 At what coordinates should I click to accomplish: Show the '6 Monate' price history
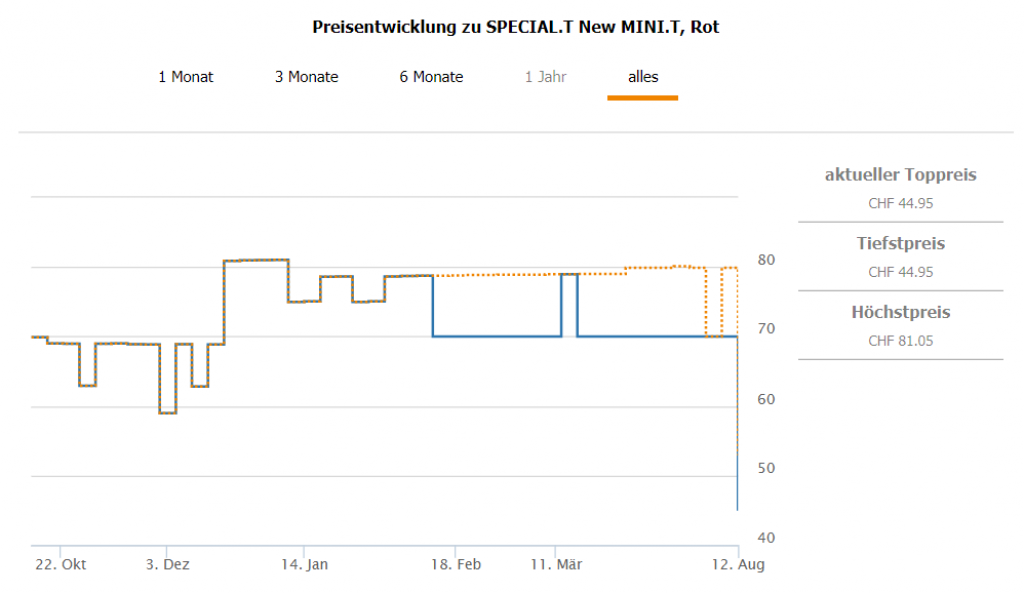coord(431,77)
